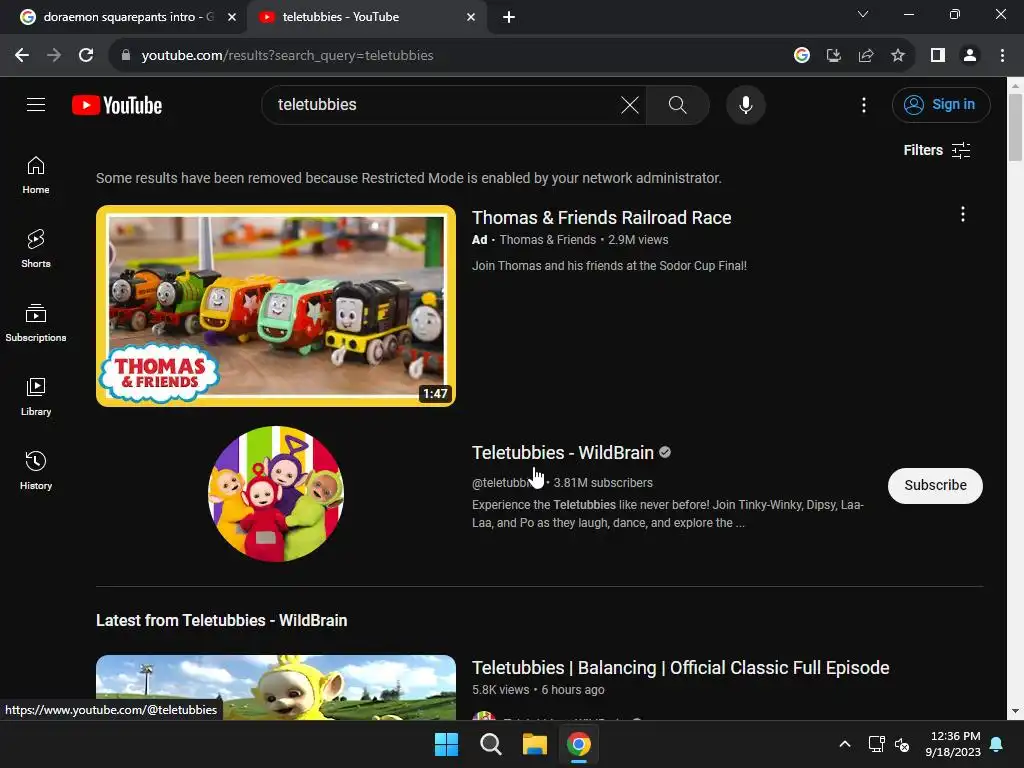Open more options for Thomas & Friends ad
Image resolution: width=1024 pixels, height=768 pixels.
coord(963,214)
